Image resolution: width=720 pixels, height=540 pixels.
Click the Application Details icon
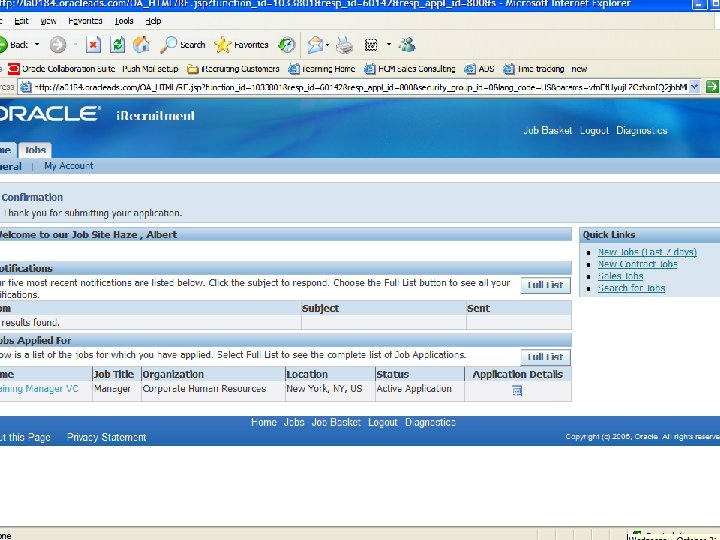(x=517, y=391)
